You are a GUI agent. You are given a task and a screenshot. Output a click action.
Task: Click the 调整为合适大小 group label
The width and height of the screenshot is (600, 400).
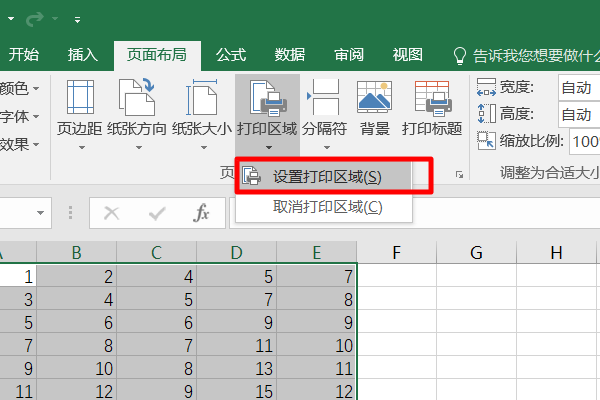point(550,173)
